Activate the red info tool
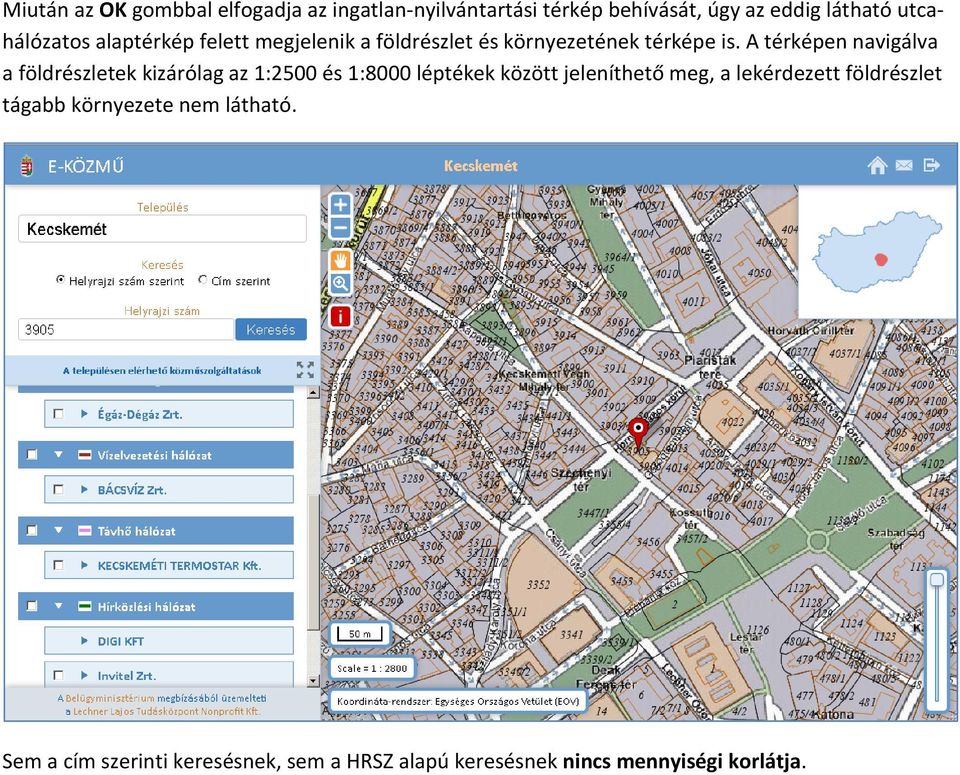The image size is (960, 775). pos(340,316)
